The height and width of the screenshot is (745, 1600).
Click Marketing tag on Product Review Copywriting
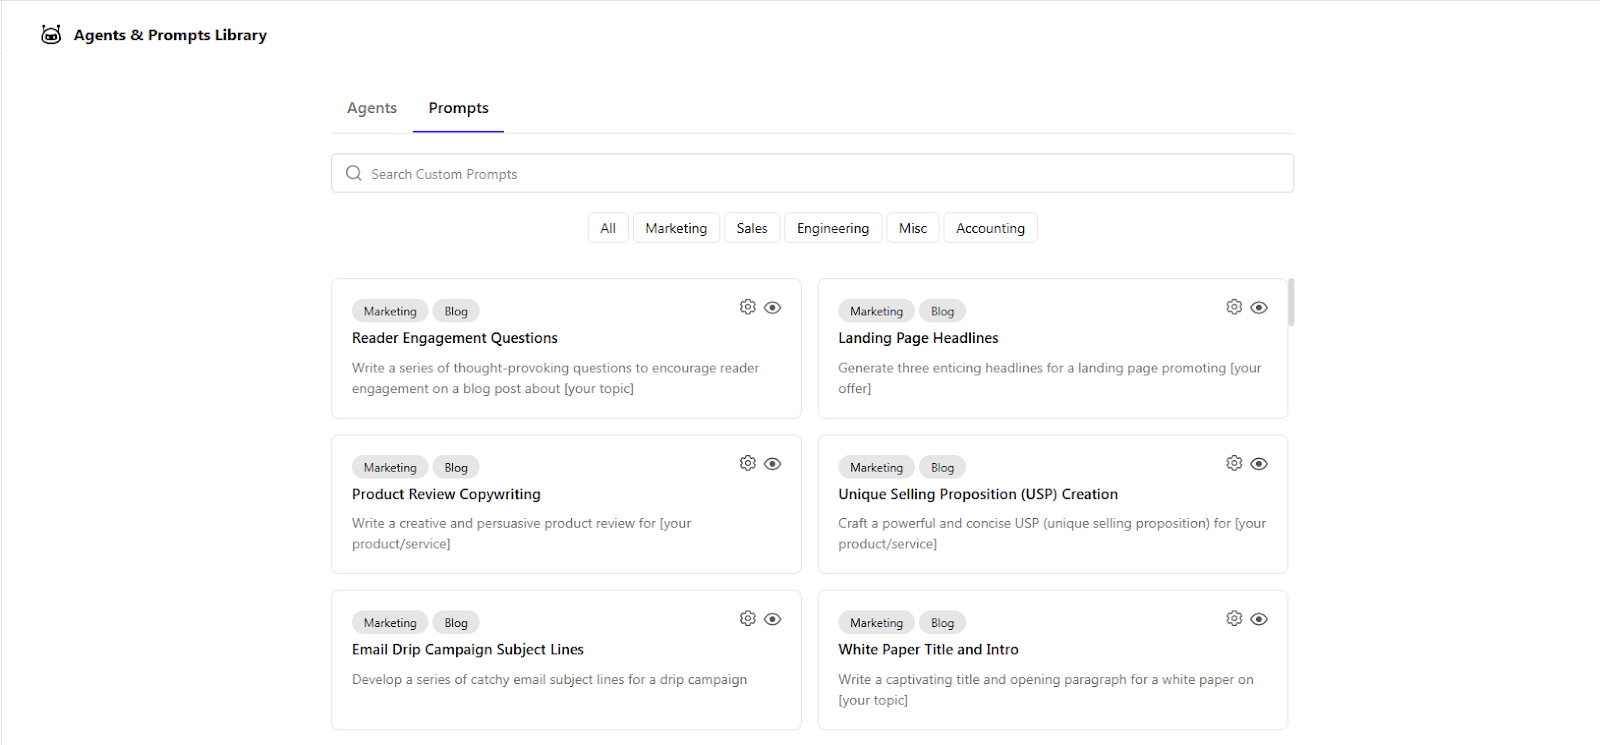(390, 467)
